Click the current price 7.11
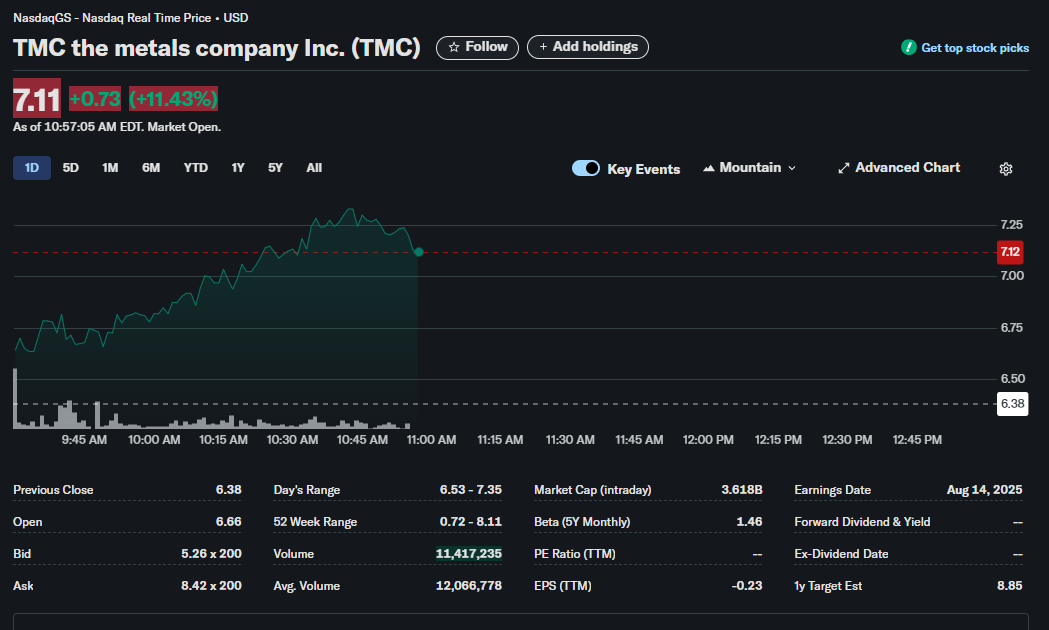 pyautogui.click(x=37, y=99)
